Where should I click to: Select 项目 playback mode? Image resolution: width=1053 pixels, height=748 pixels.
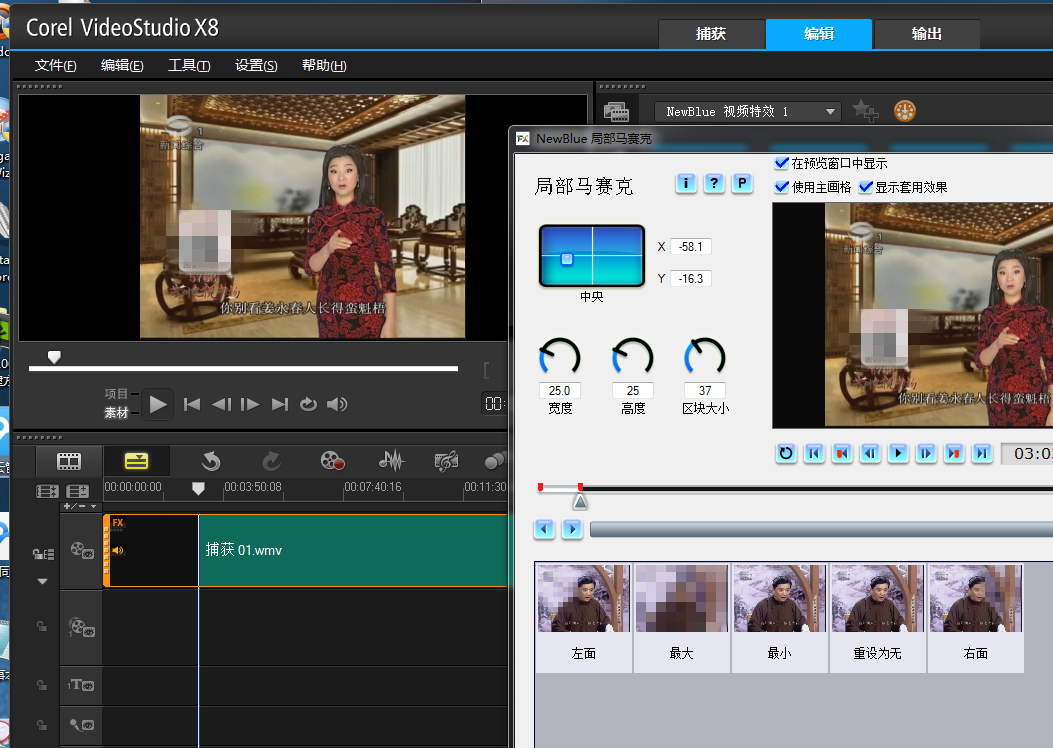(116, 393)
